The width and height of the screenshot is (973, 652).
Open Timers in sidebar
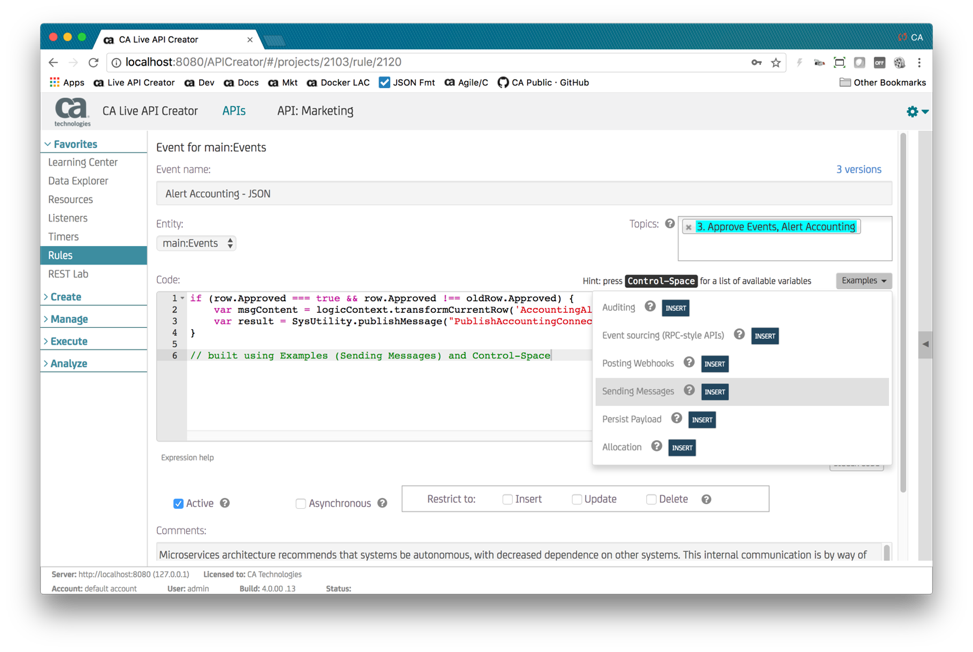click(x=63, y=236)
